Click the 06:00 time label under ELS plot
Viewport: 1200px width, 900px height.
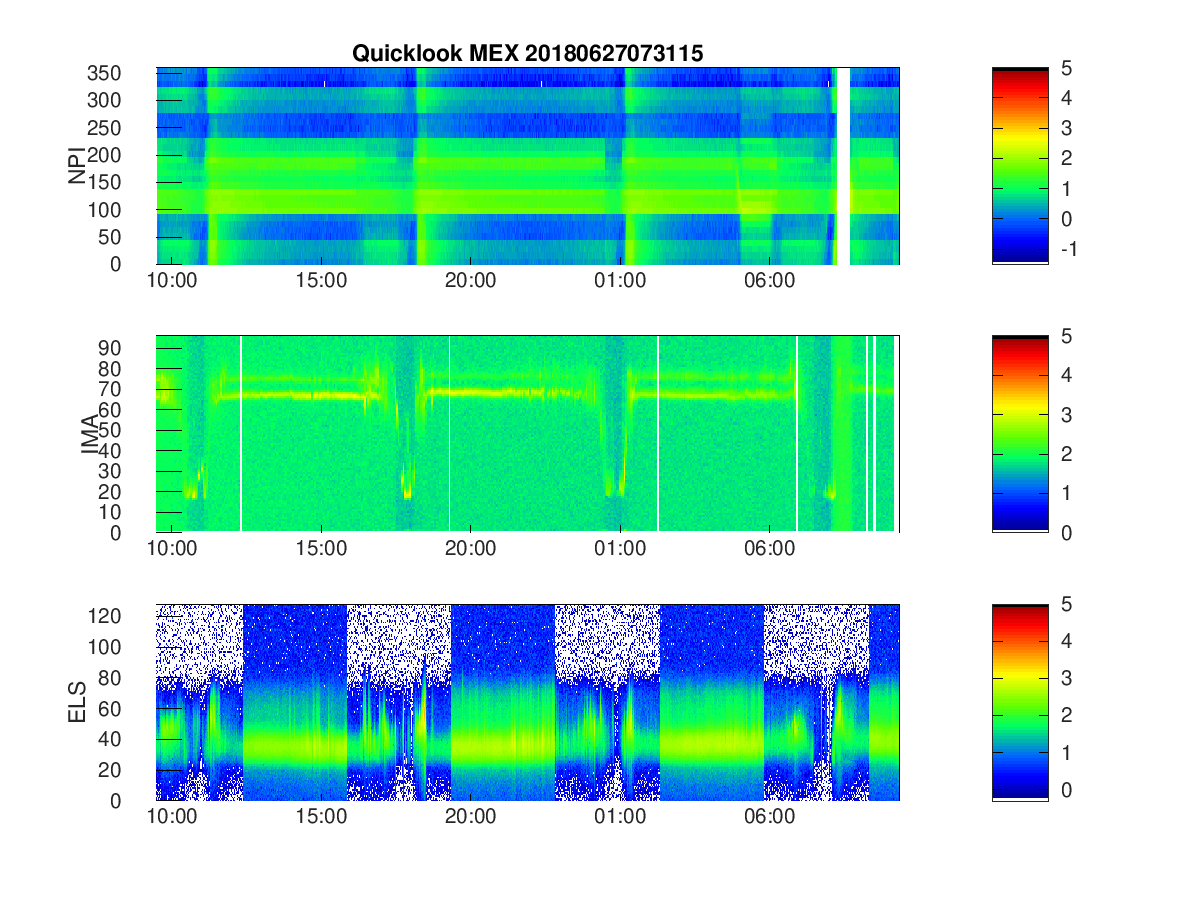(x=769, y=818)
